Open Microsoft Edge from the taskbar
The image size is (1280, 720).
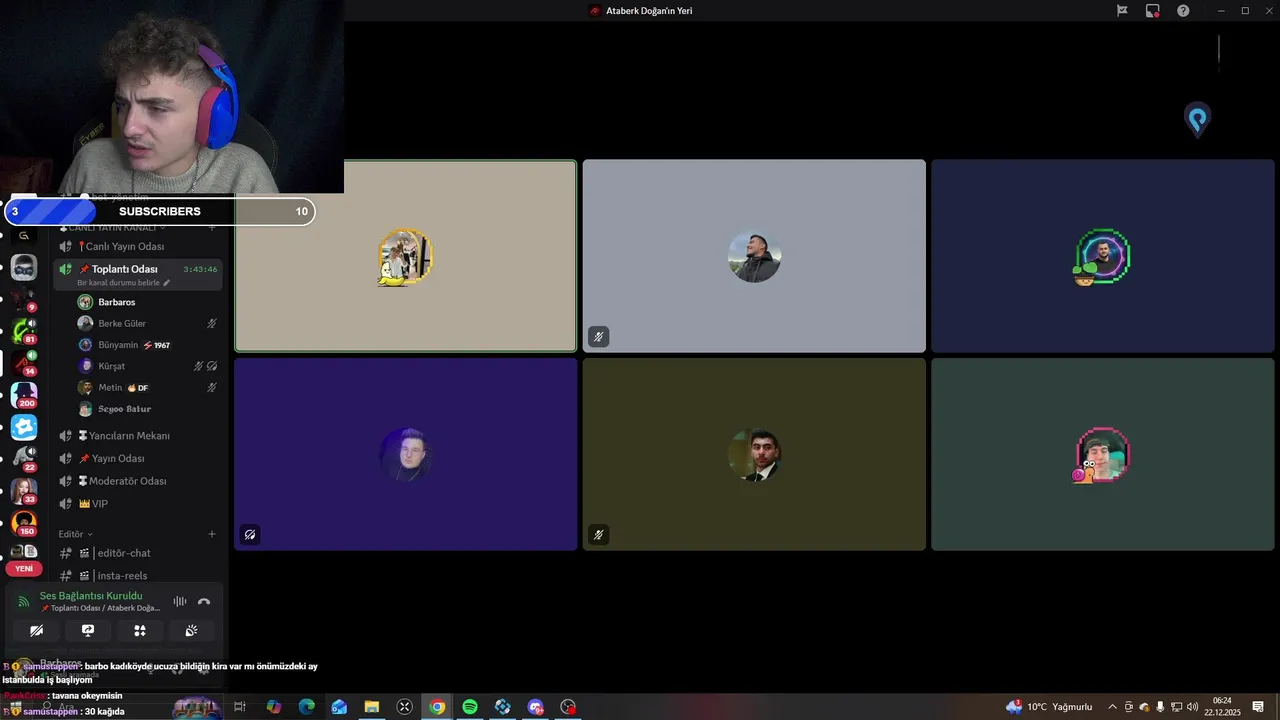click(x=306, y=707)
